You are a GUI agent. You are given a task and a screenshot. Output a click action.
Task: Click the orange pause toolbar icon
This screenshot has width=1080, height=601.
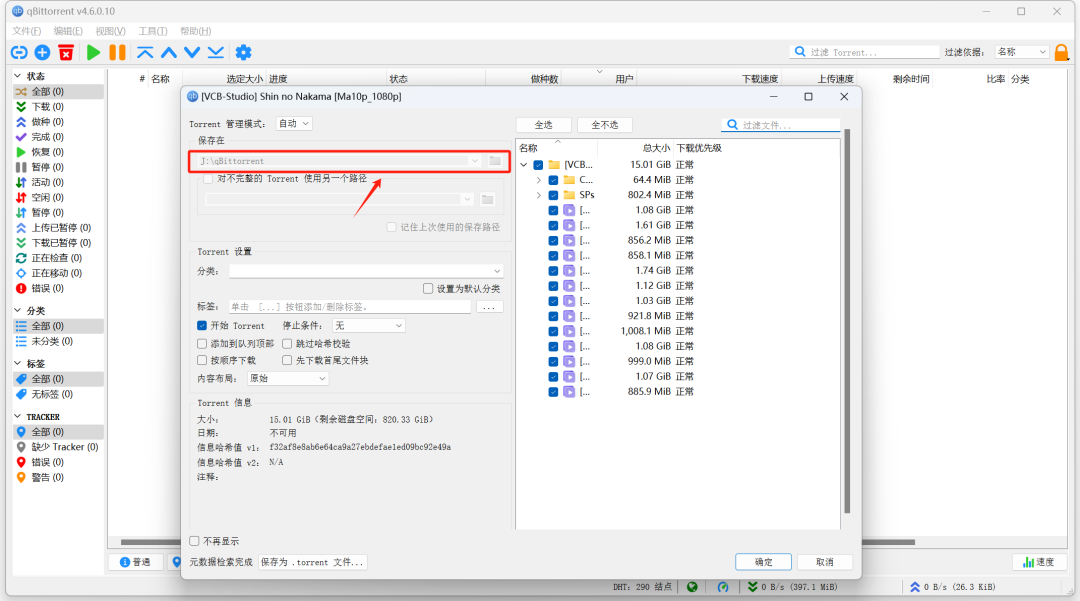(118, 52)
